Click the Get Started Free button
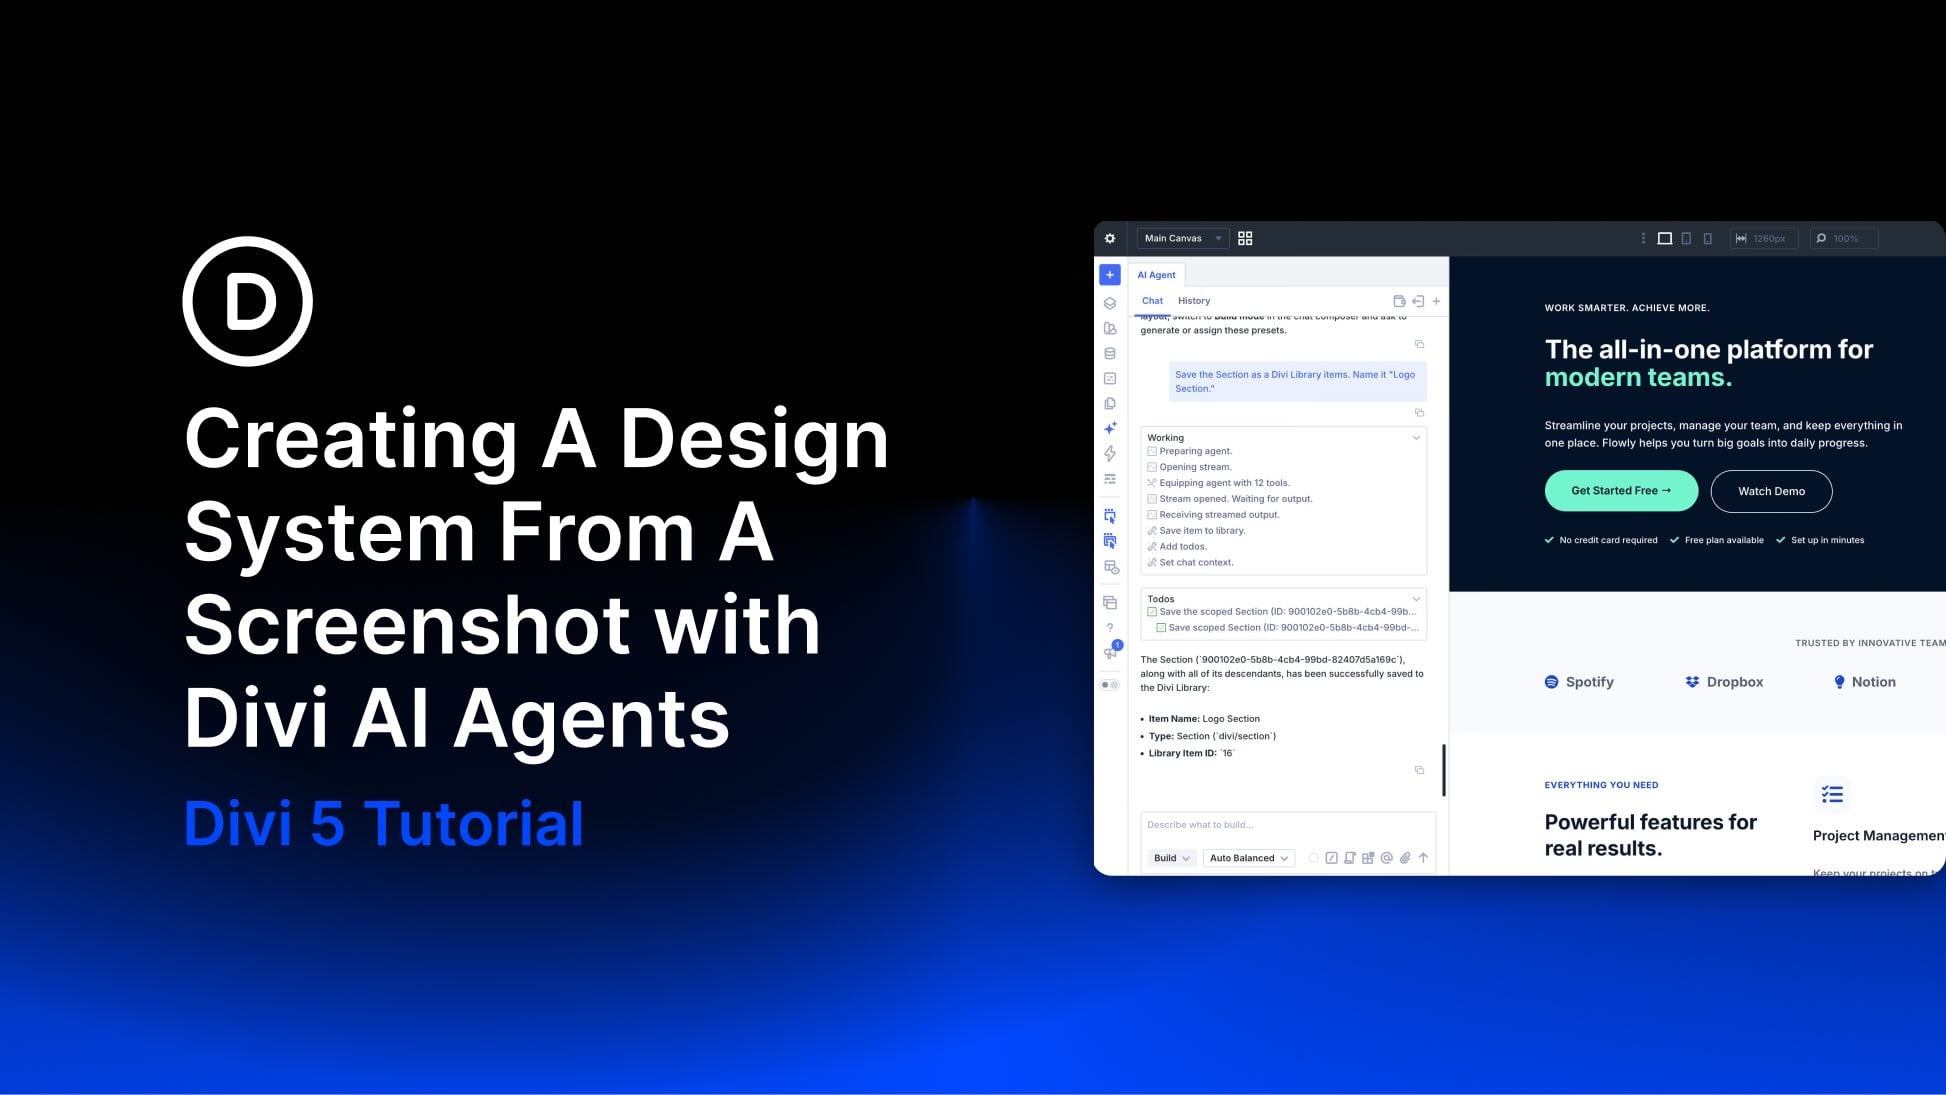This screenshot has width=1946, height=1095. coord(1621,491)
